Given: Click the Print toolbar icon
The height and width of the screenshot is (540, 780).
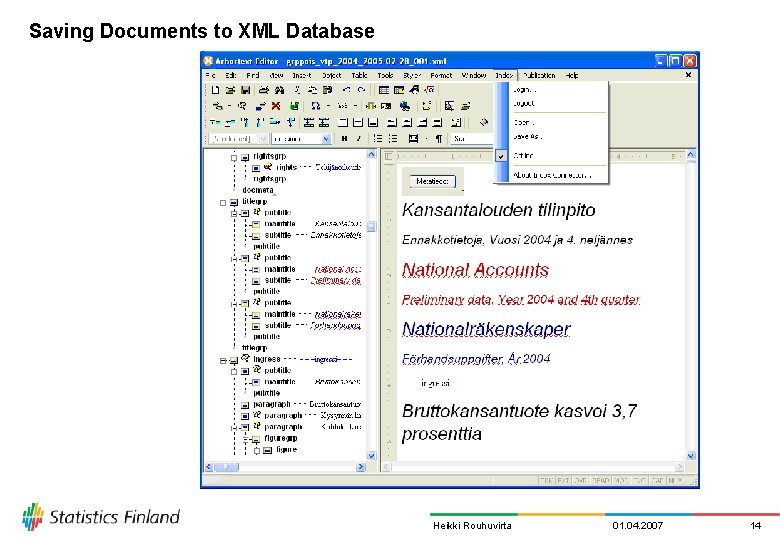Looking at the screenshot, I should pyautogui.click(x=264, y=90).
